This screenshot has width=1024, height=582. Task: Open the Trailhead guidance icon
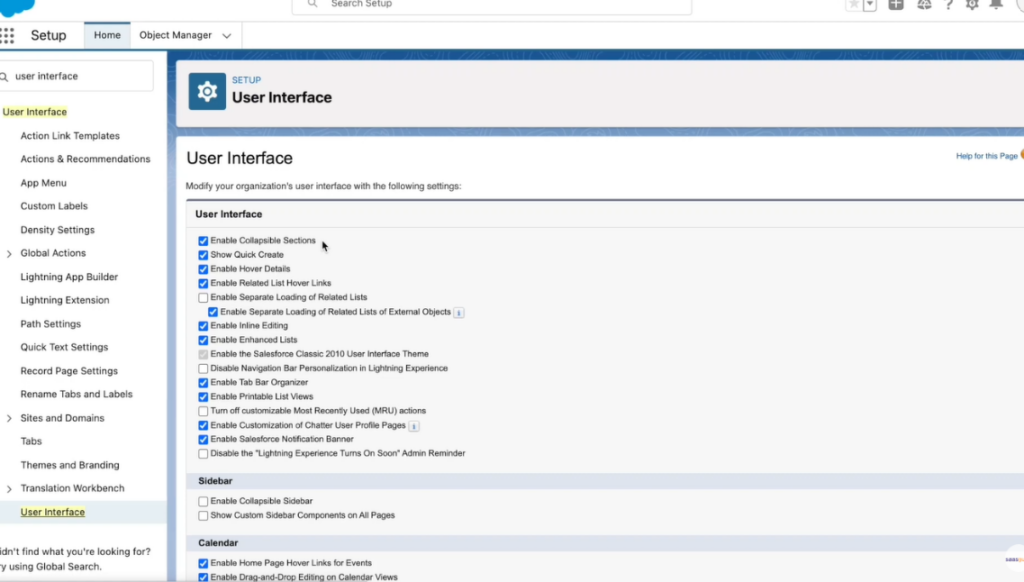click(924, 5)
